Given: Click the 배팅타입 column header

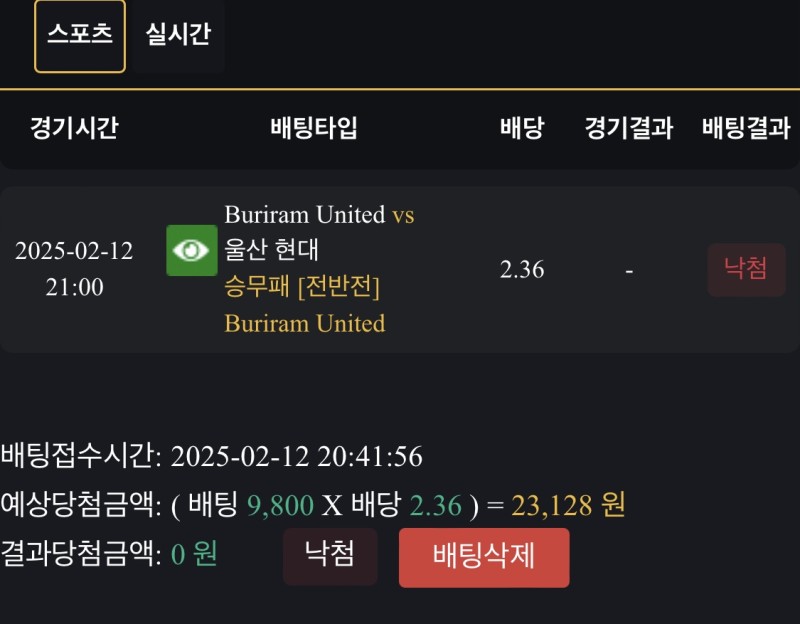Looking at the screenshot, I should [314, 128].
